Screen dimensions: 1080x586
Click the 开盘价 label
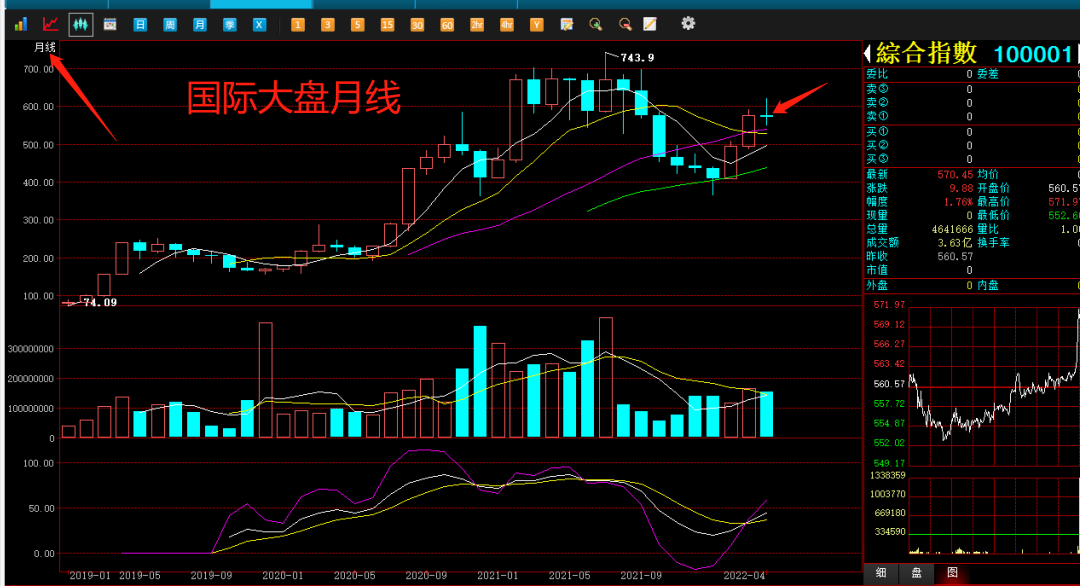tap(993, 188)
